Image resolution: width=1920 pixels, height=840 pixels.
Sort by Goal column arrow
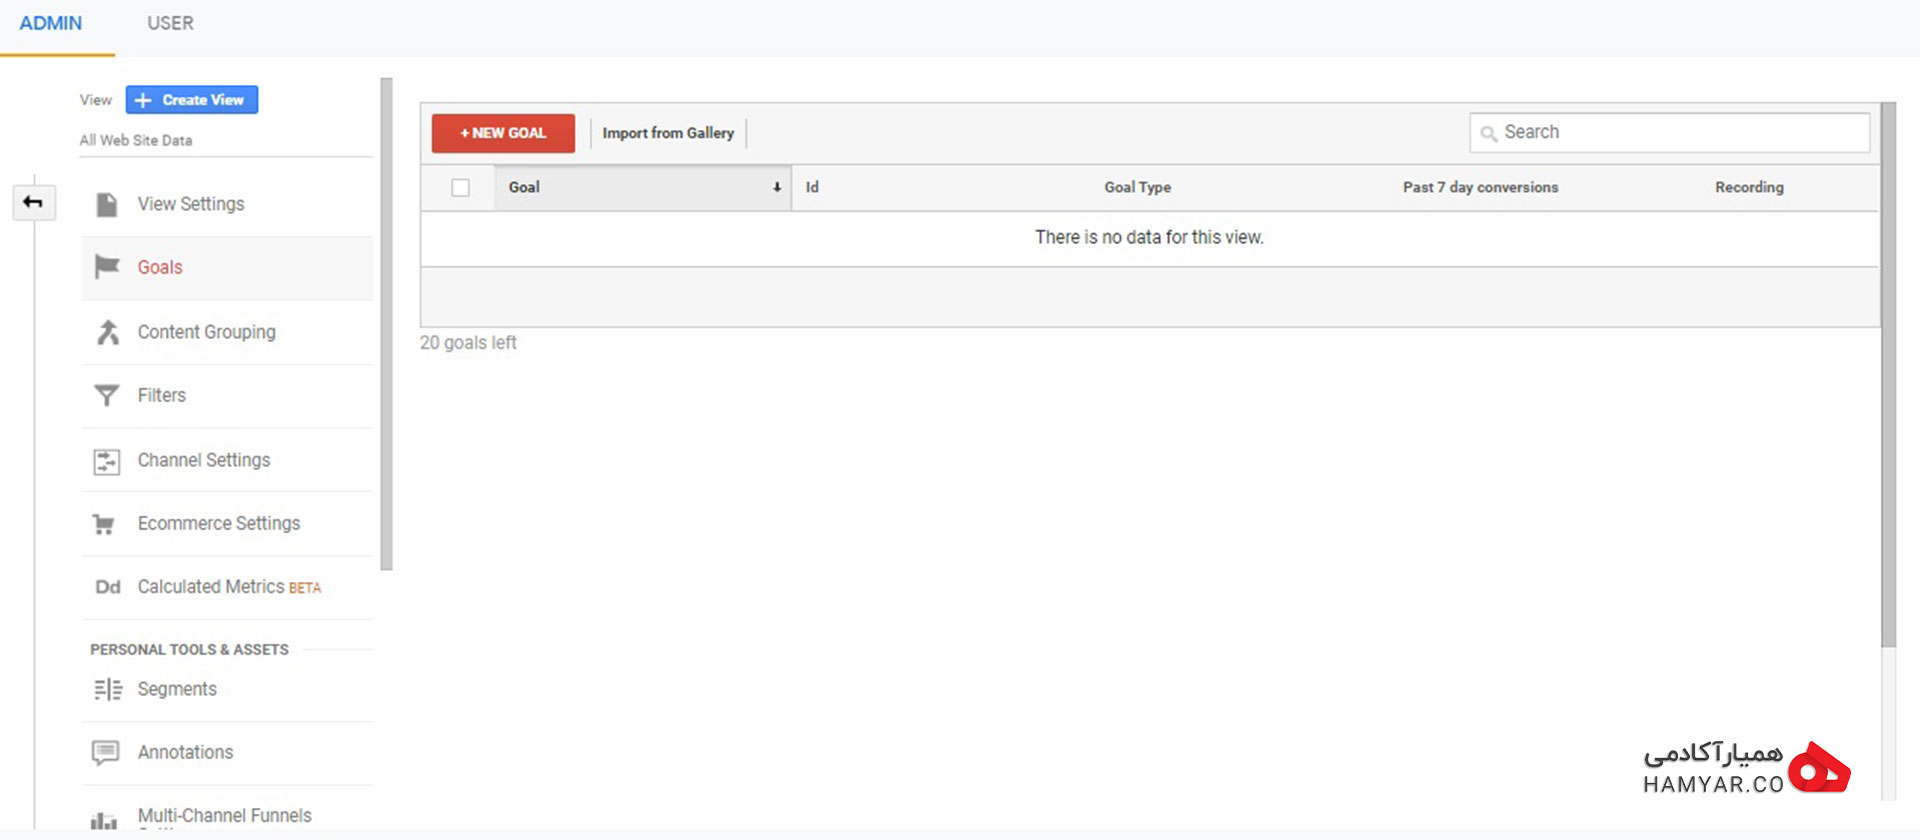776,187
